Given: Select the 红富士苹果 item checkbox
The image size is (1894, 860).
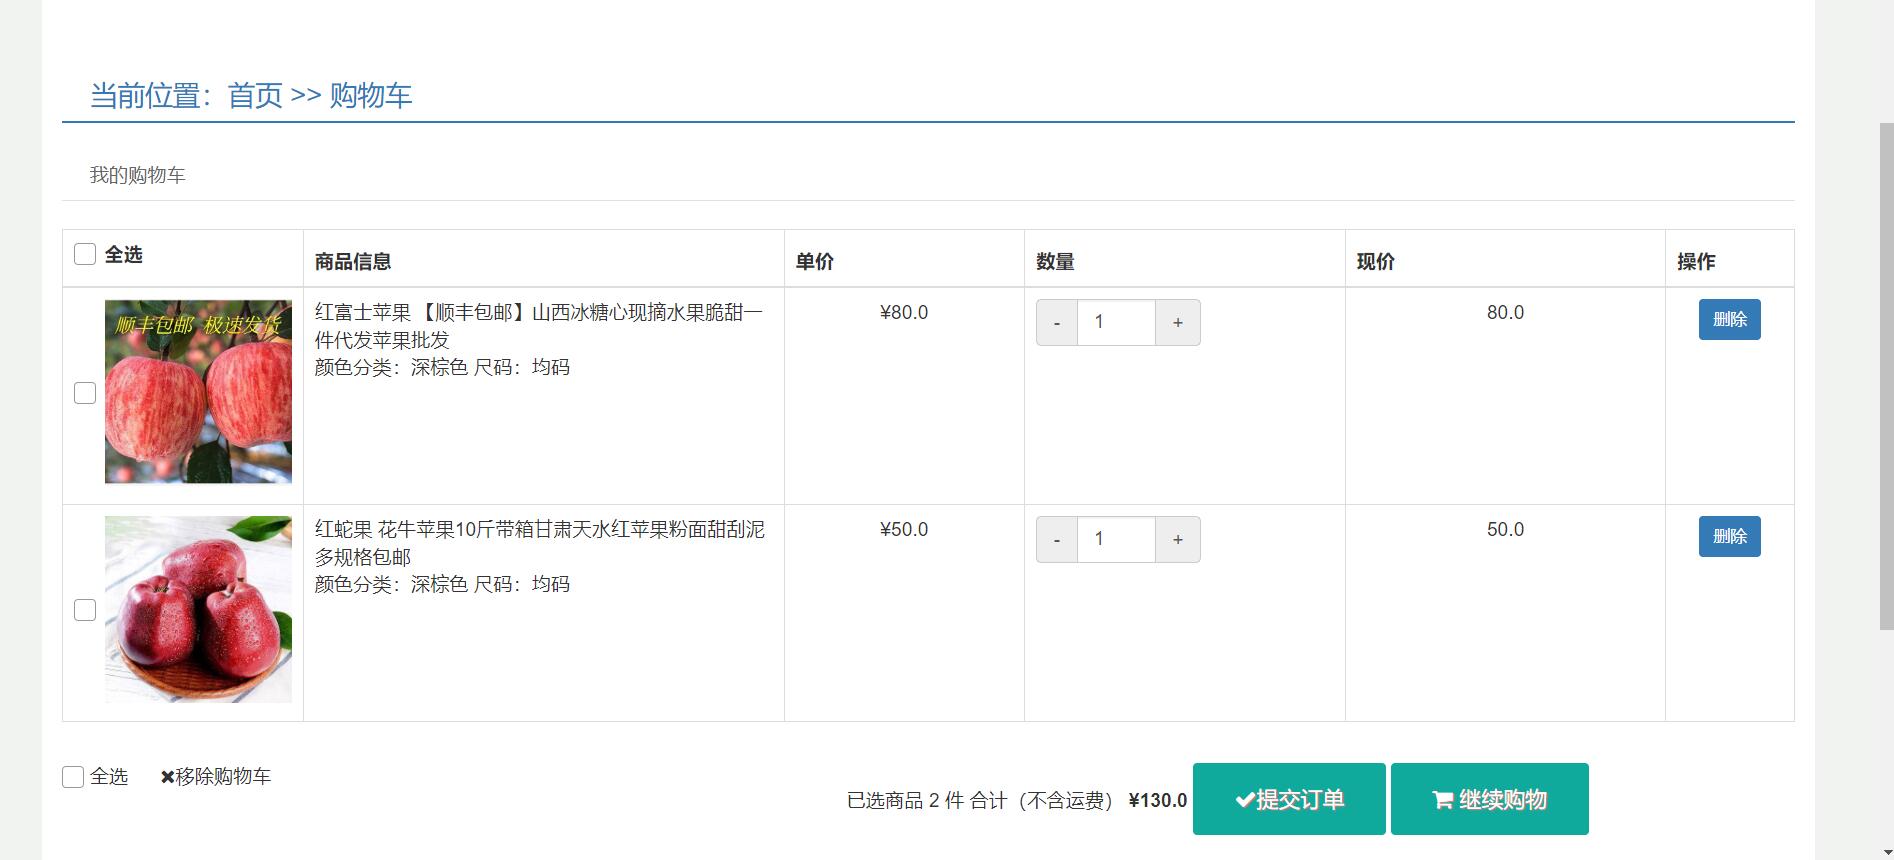Looking at the screenshot, I should pyautogui.click(x=85, y=393).
